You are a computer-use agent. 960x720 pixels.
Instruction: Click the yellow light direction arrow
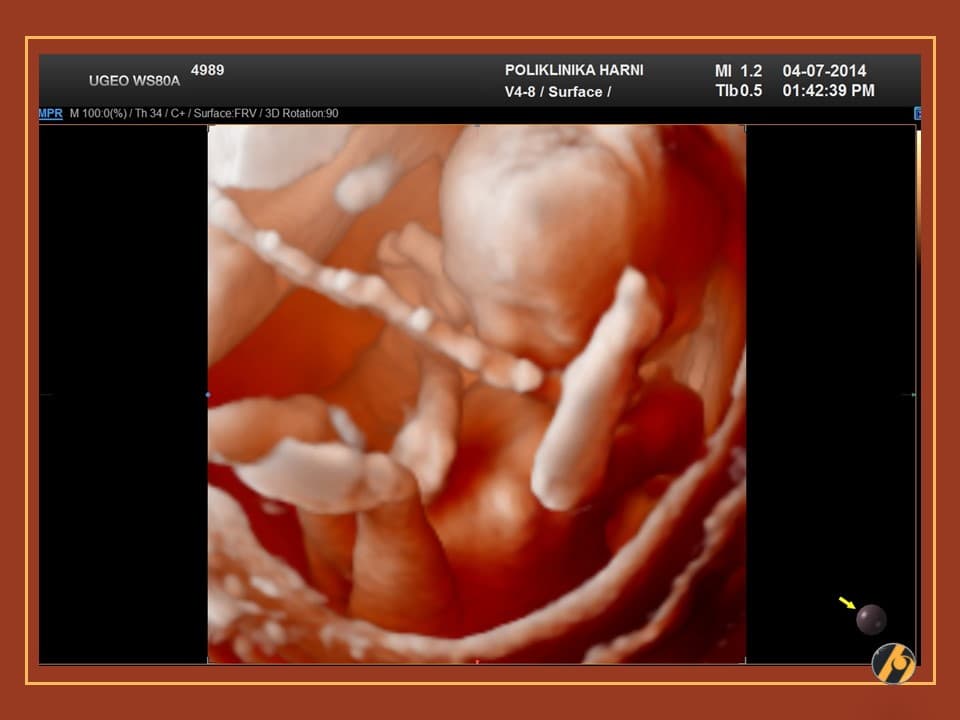pyautogui.click(x=847, y=603)
